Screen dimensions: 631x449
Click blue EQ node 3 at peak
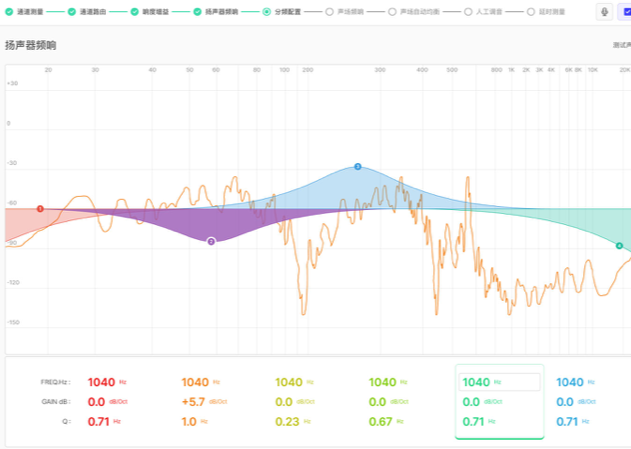[357, 167]
